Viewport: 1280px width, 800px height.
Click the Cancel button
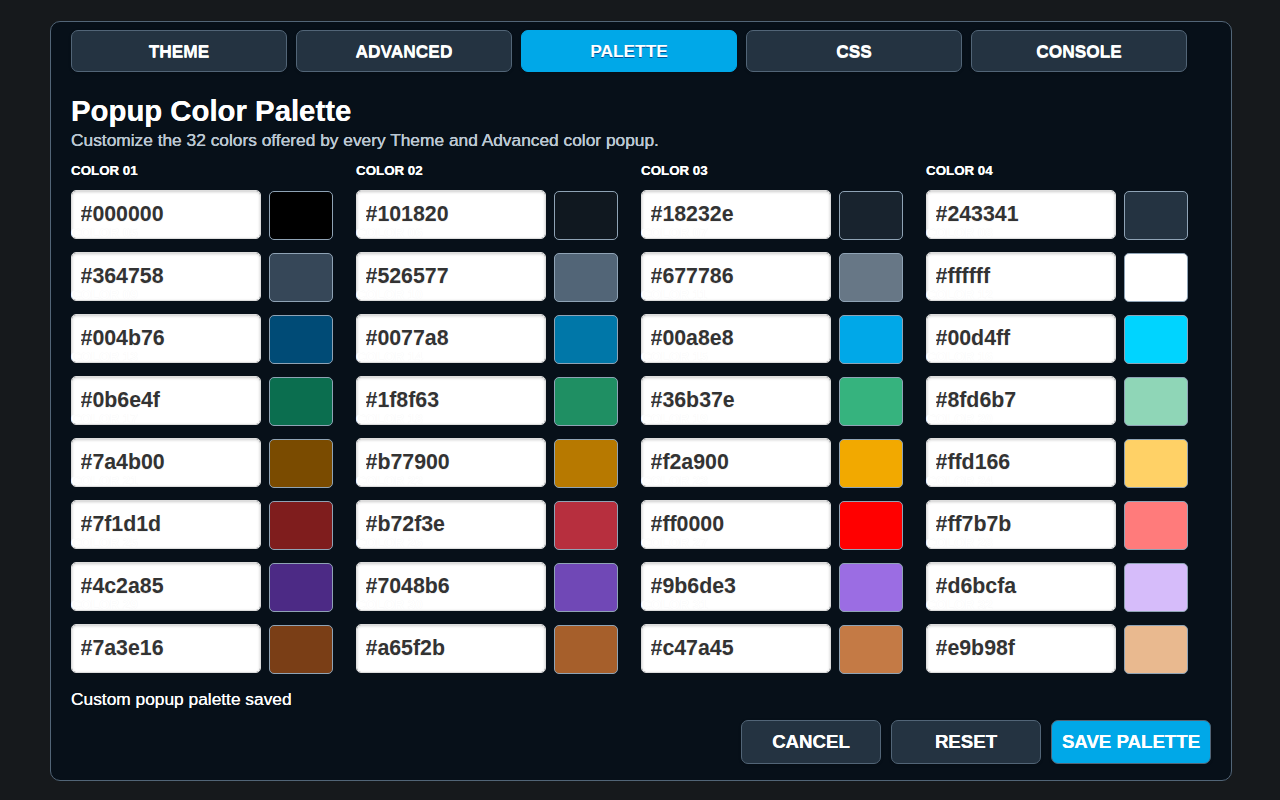[811, 742]
